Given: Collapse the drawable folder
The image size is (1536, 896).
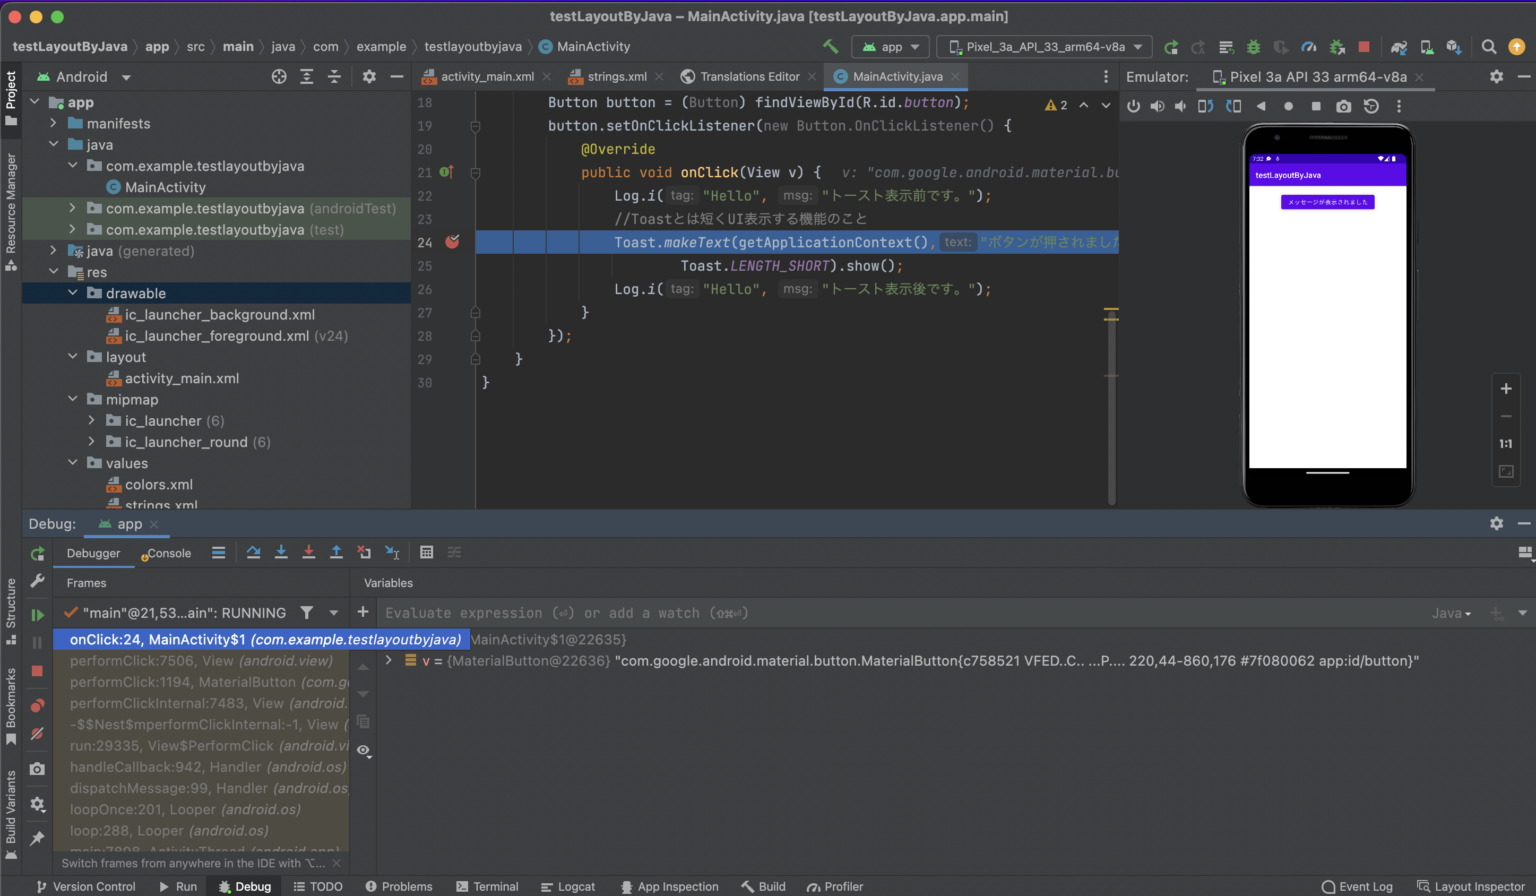Looking at the screenshot, I should [x=72, y=292].
